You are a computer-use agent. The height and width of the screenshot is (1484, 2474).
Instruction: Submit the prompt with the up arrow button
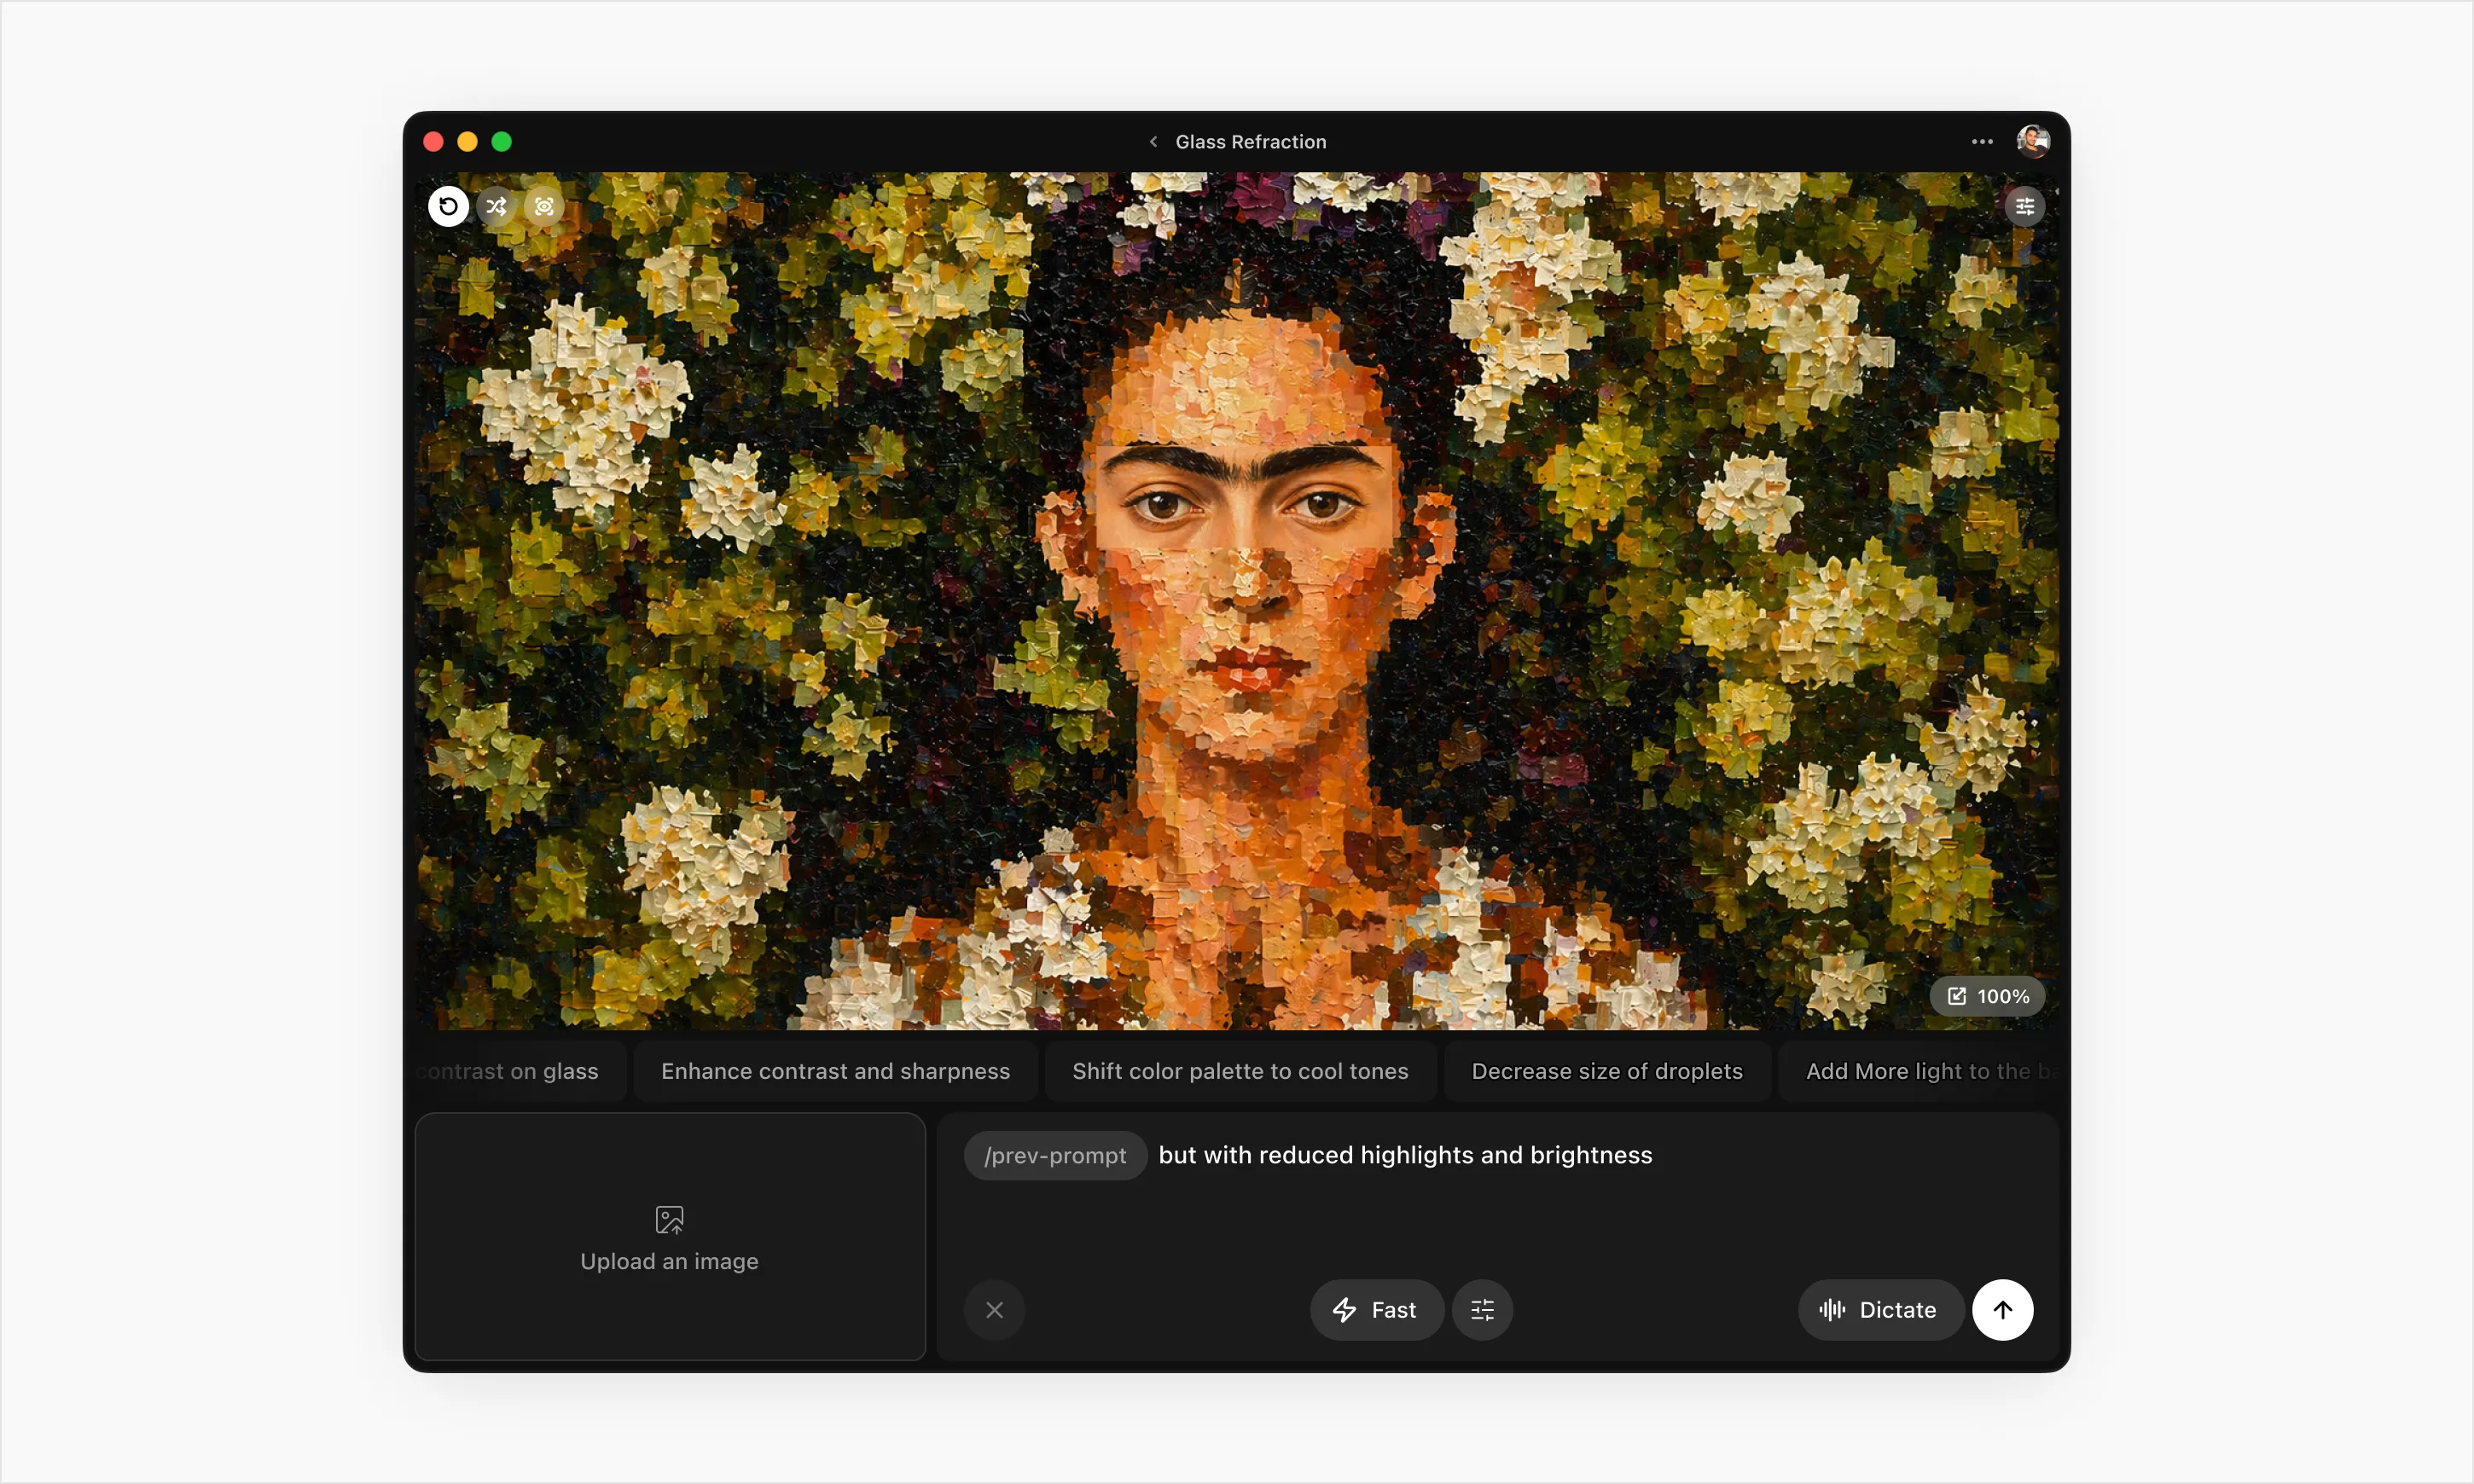point(2002,1309)
